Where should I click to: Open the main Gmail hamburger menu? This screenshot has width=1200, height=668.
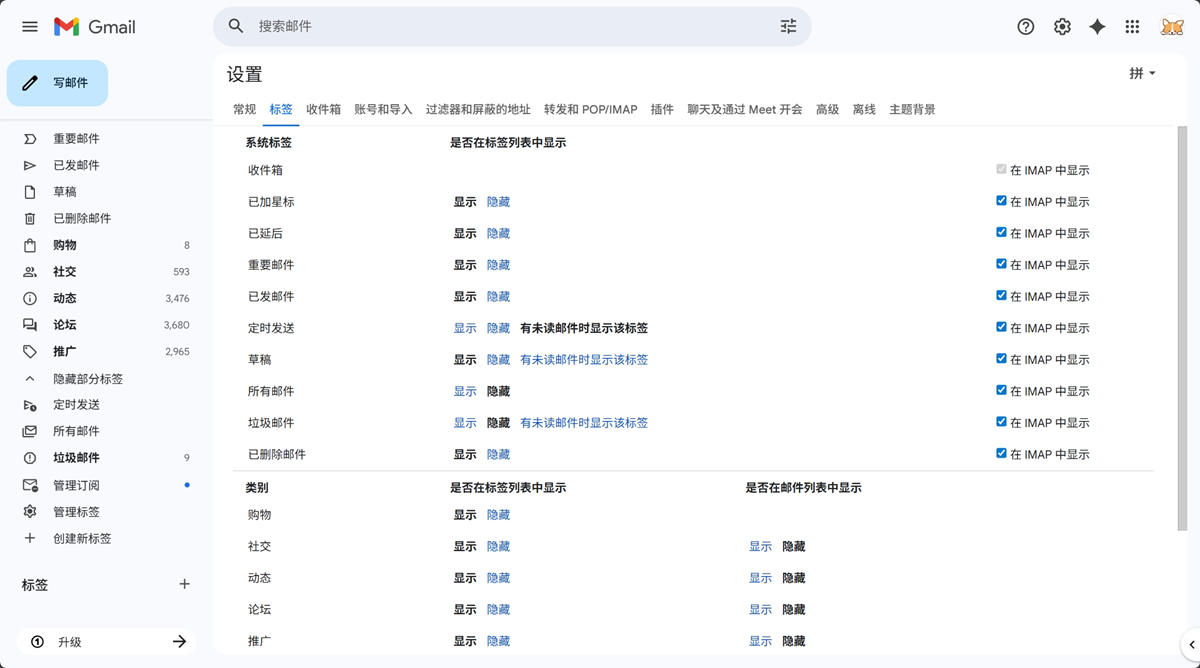coord(29,27)
